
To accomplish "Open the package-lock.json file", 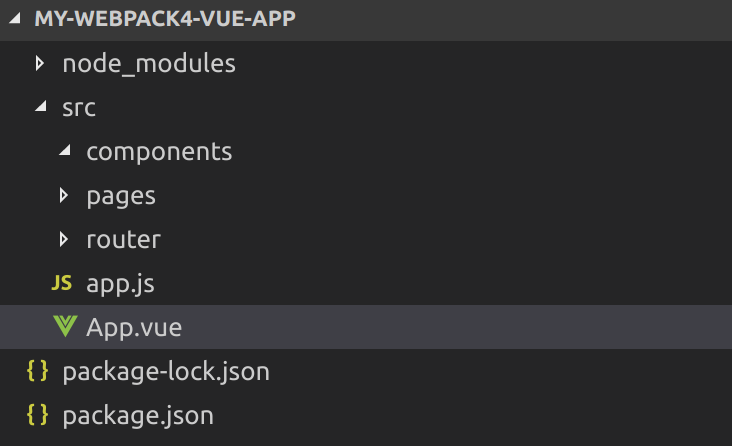I will [166, 372].
